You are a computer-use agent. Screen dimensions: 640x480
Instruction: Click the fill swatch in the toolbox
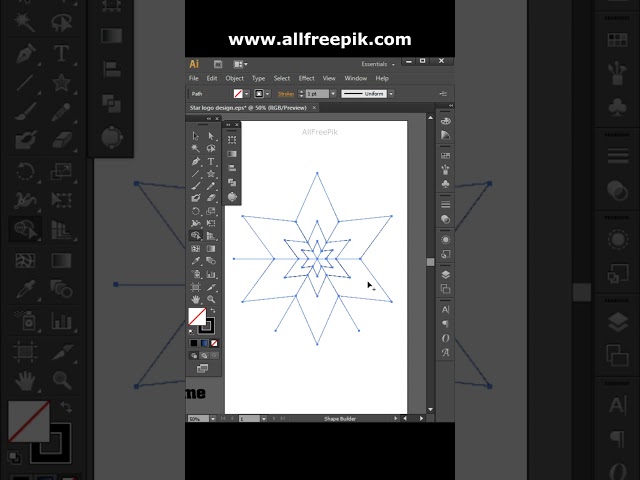pyautogui.click(x=197, y=316)
